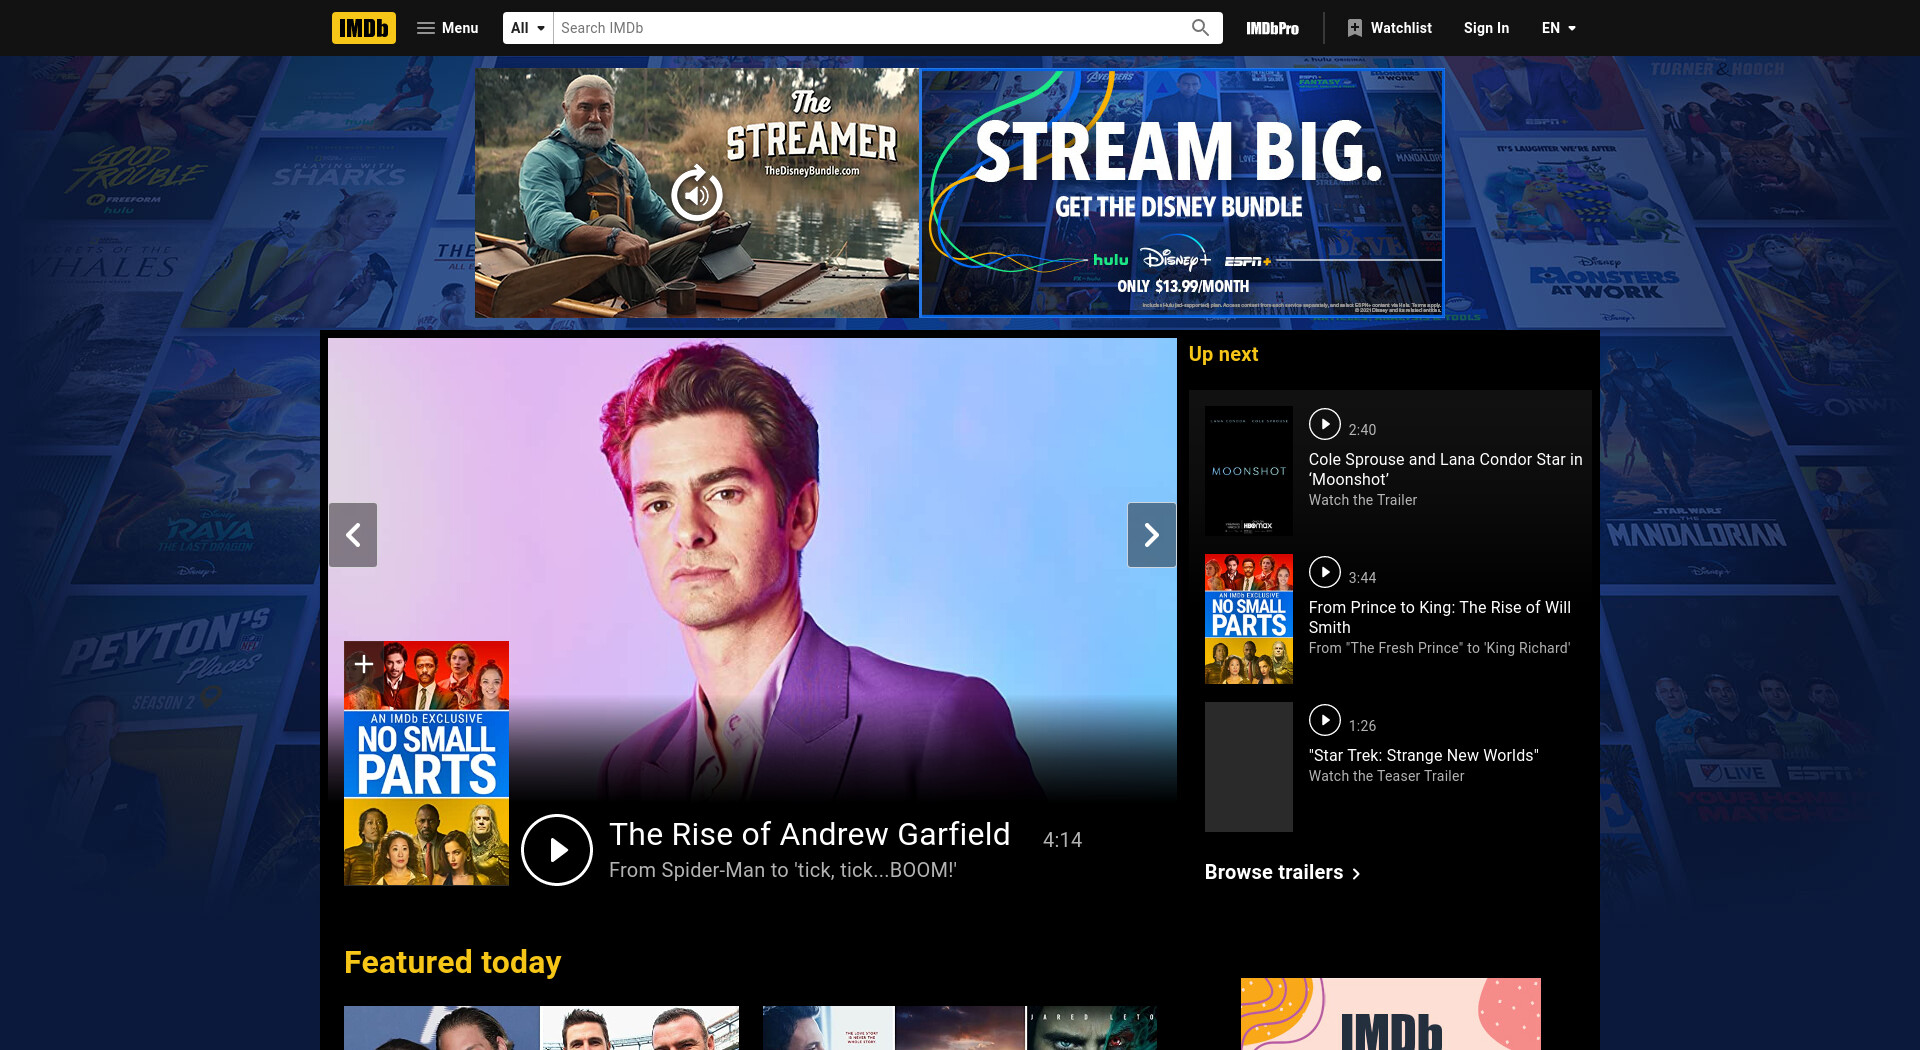Play Star Trek teaser 1:26
This screenshot has width=1920, height=1050.
1325,720
